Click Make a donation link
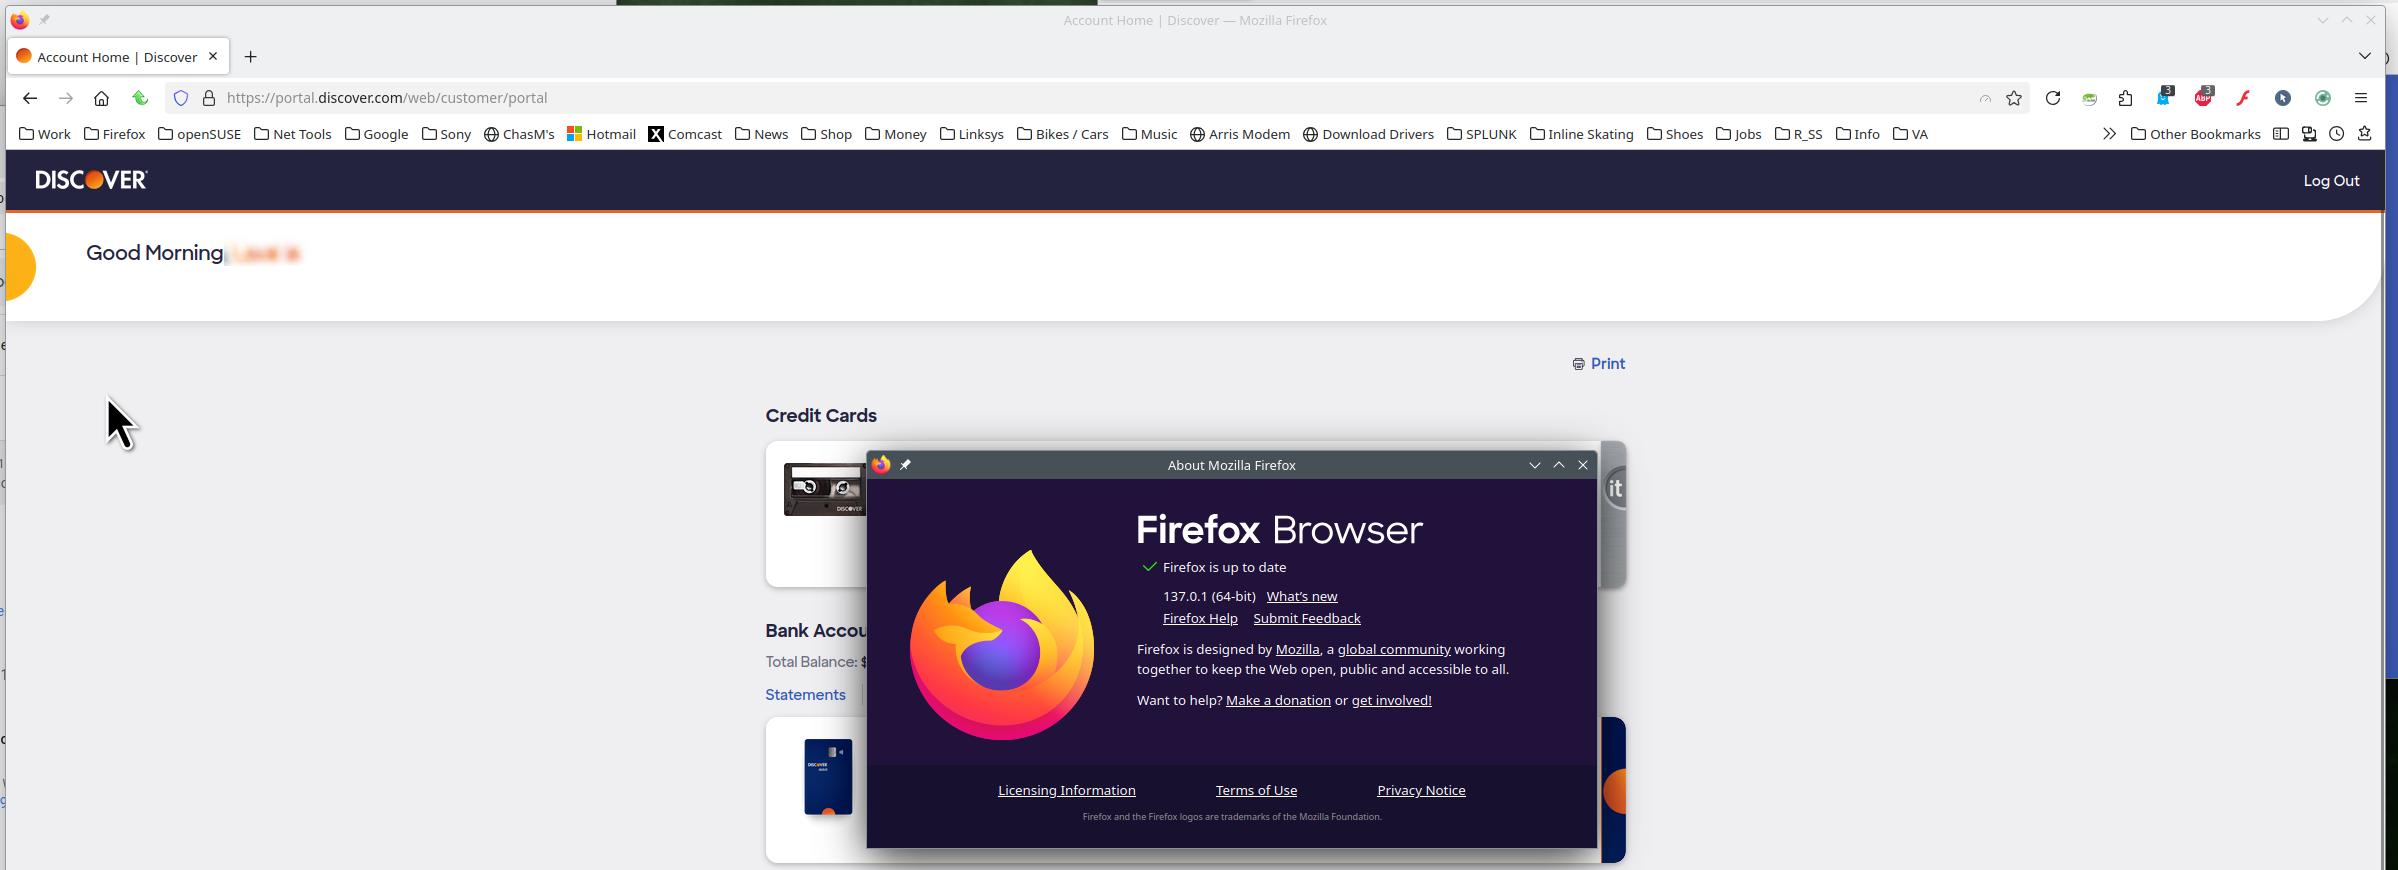Screen dimensions: 2398x870 [1278, 701]
